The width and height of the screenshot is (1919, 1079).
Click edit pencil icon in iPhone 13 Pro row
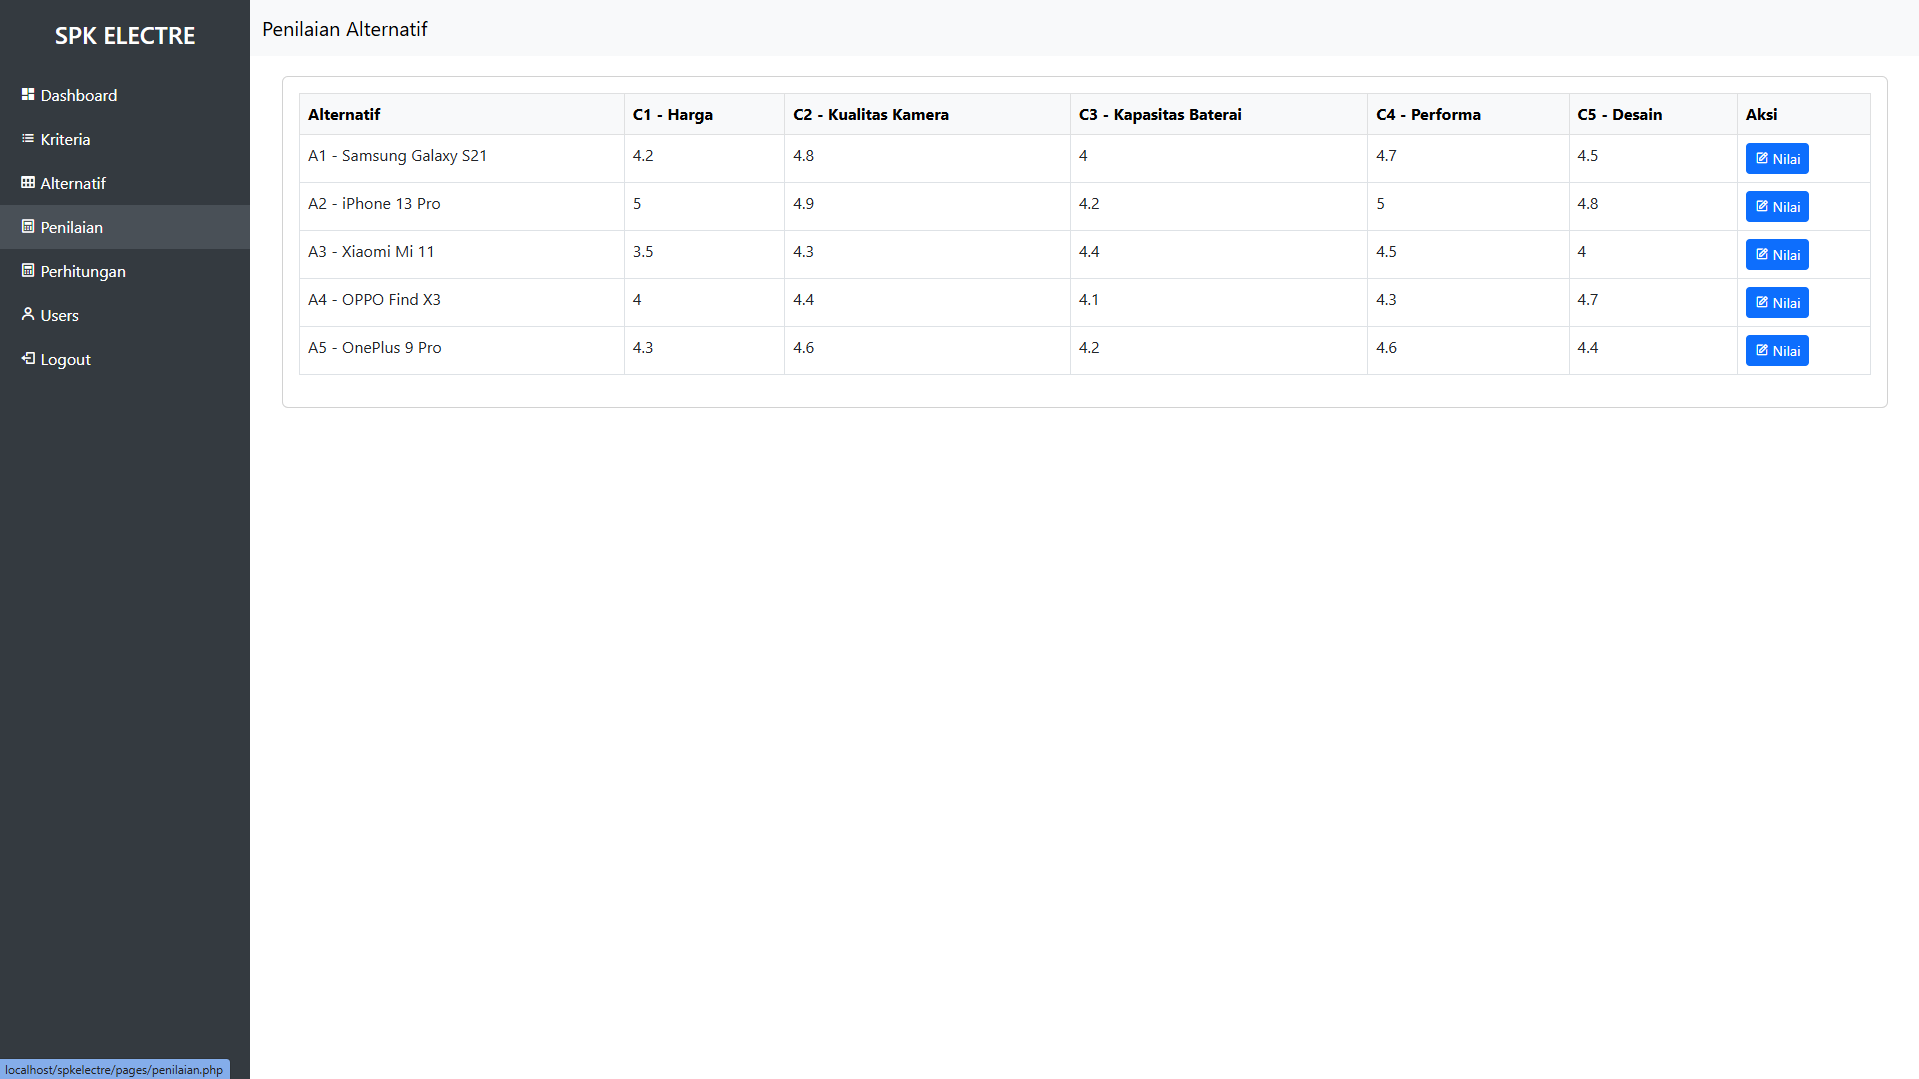(x=1762, y=206)
